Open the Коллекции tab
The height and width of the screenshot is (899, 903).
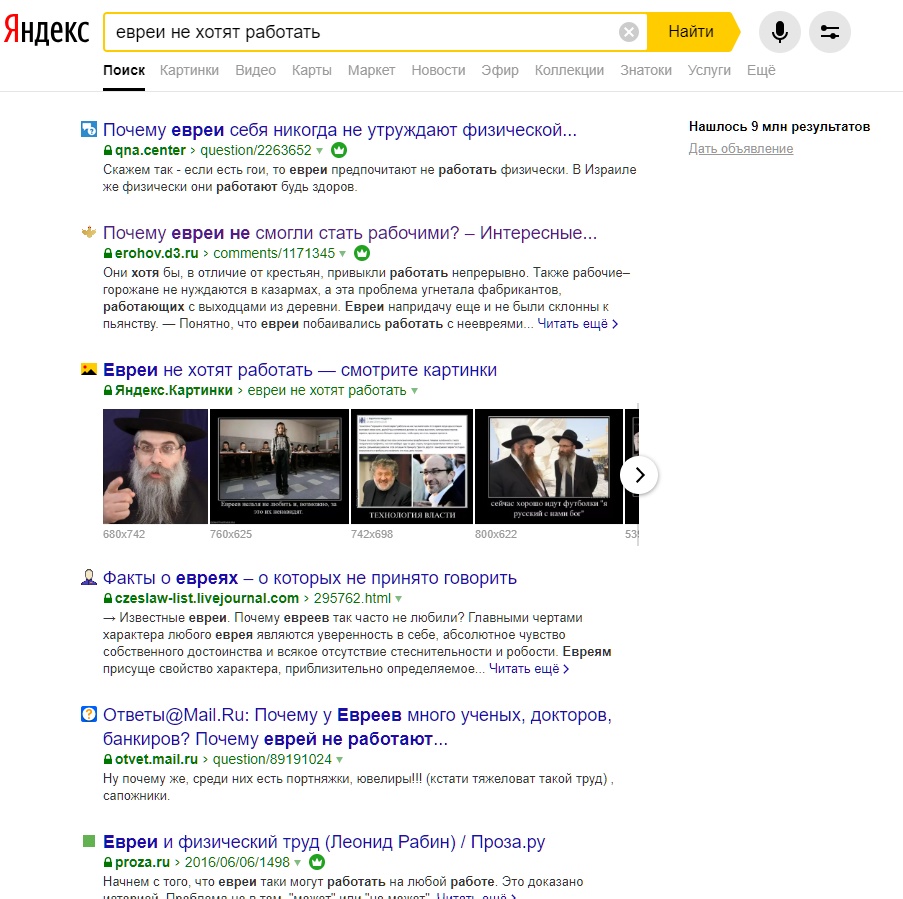tap(569, 70)
